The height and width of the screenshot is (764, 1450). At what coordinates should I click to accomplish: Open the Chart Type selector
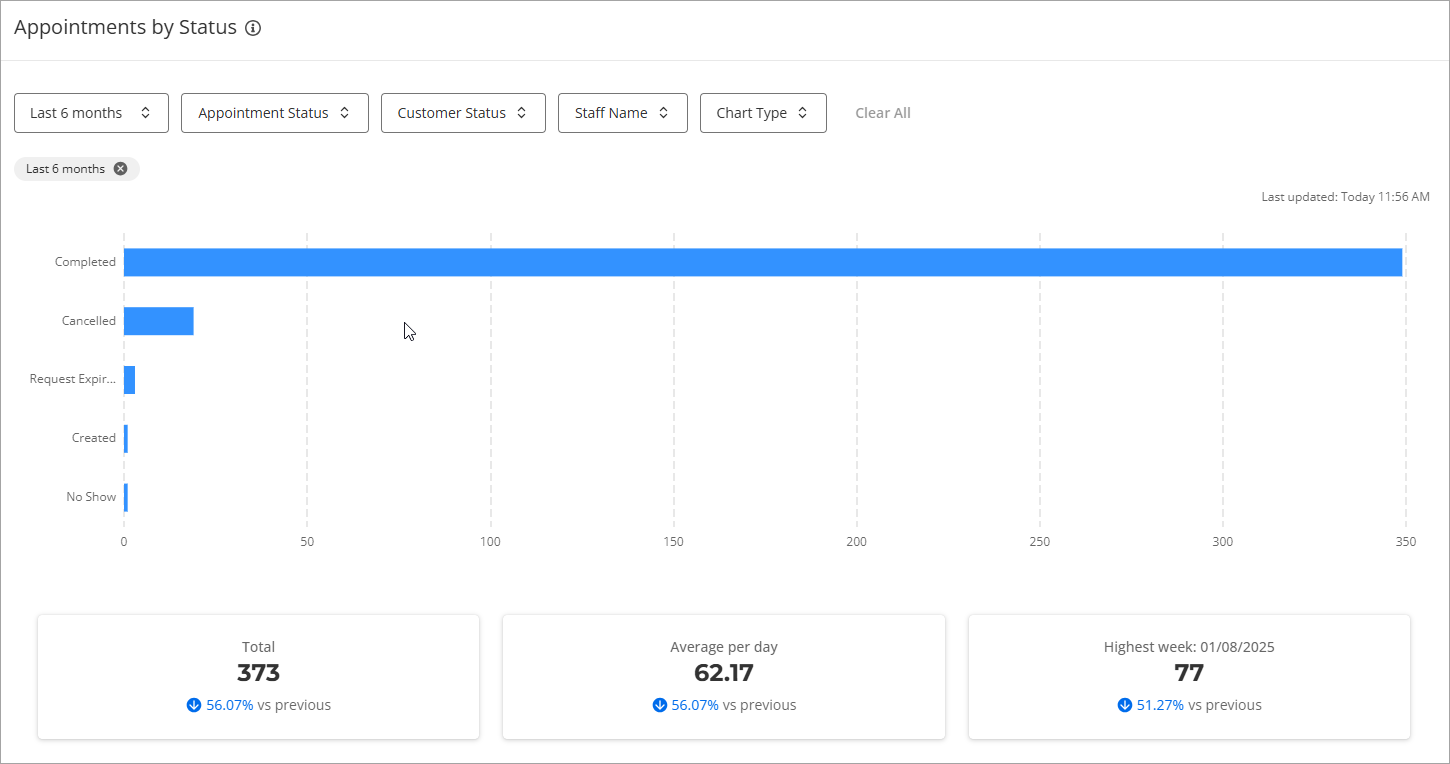tap(762, 113)
